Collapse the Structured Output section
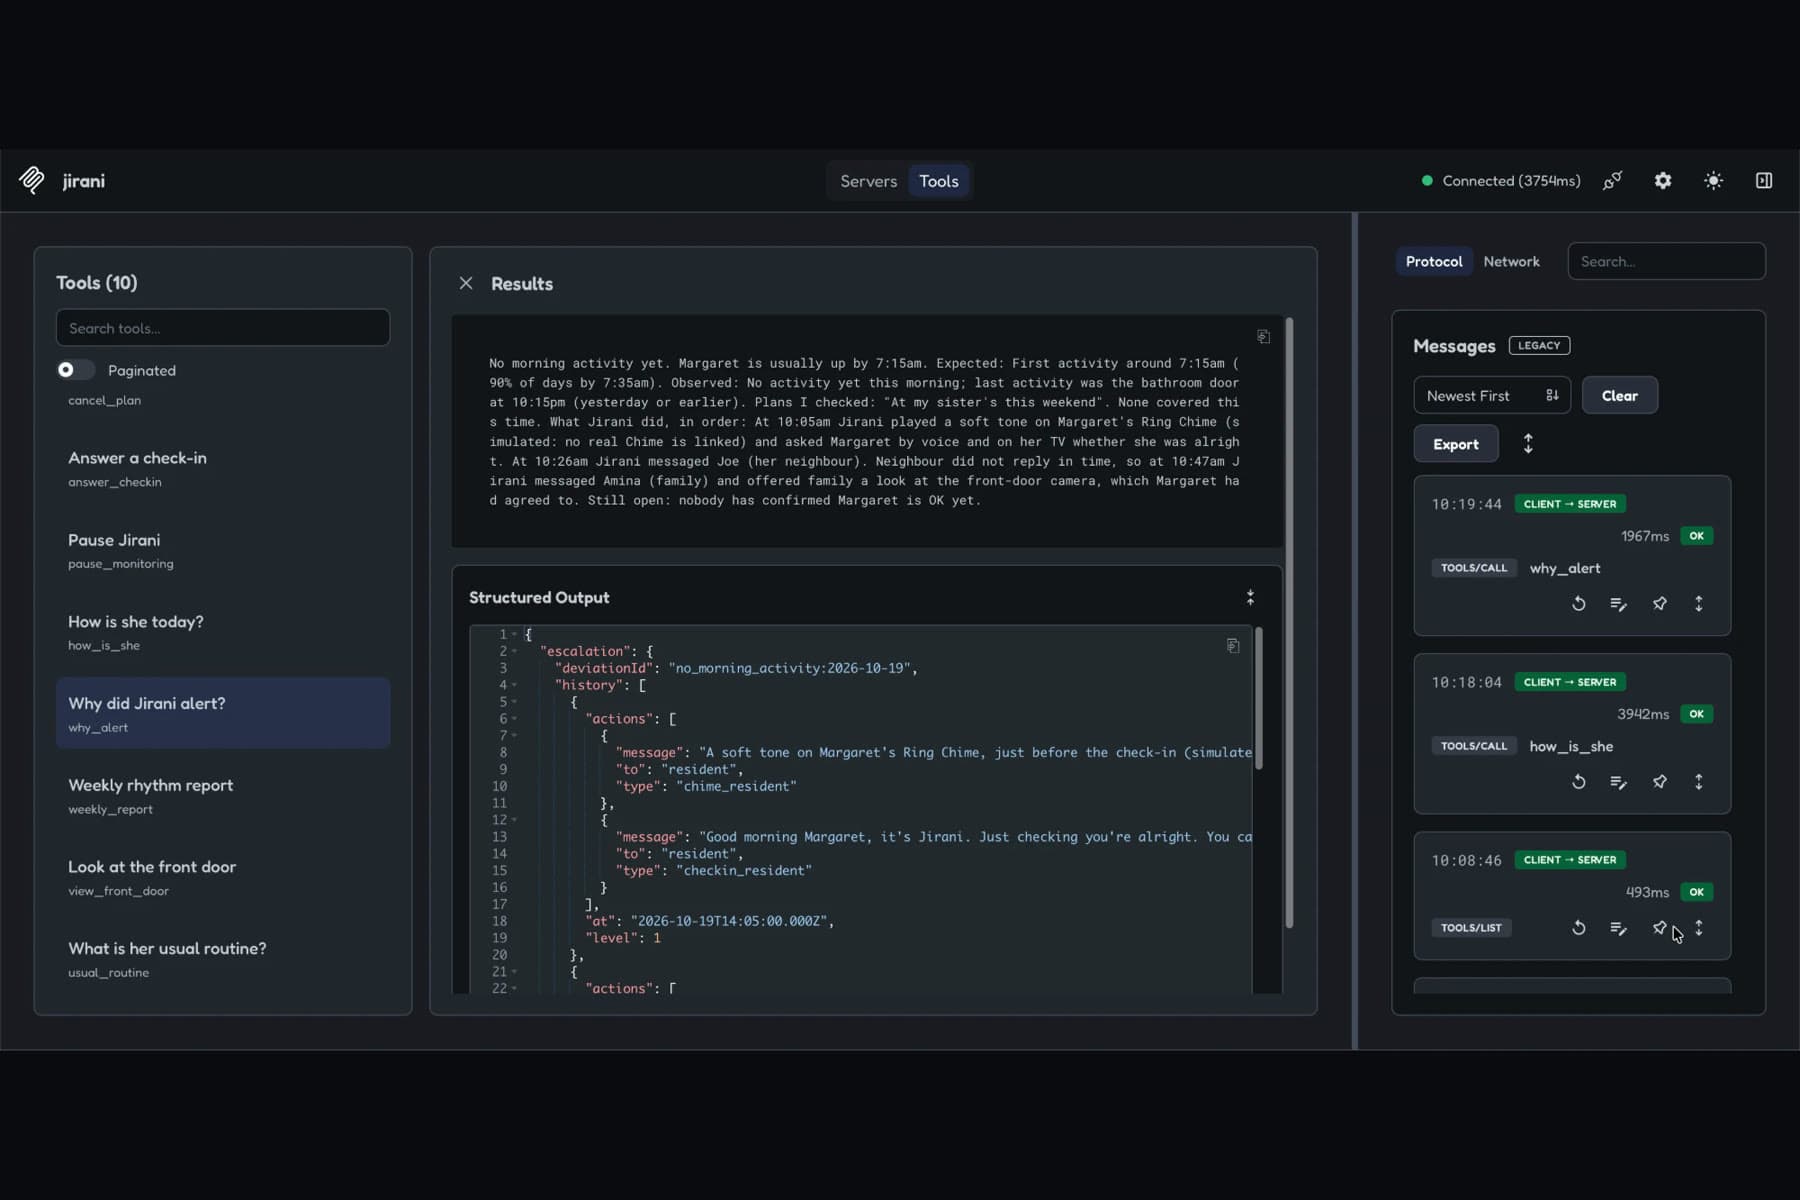1800x1200 pixels. point(1250,597)
